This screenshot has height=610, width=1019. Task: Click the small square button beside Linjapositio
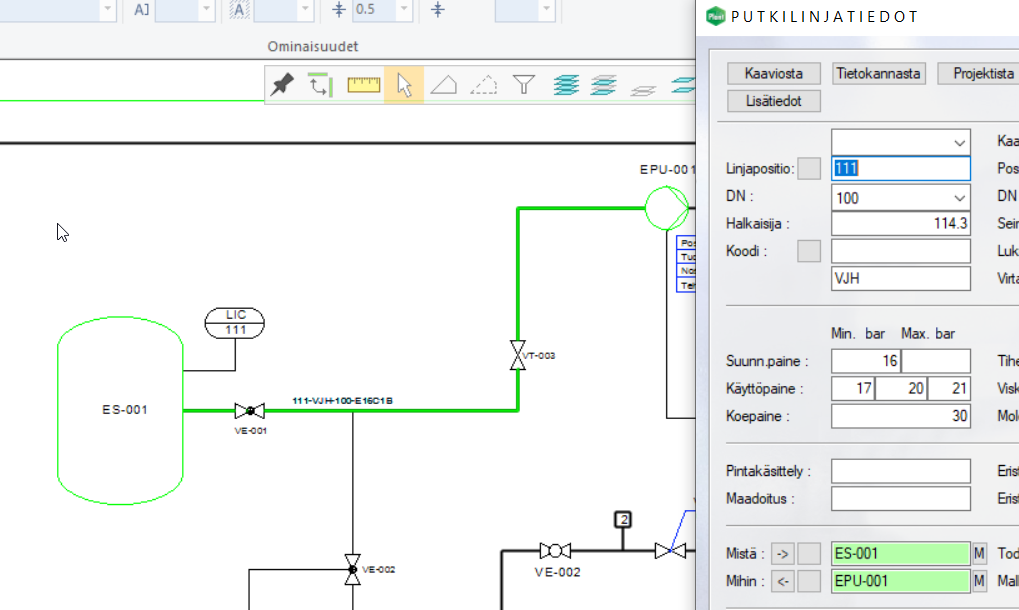pyautogui.click(x=808, y=169)
